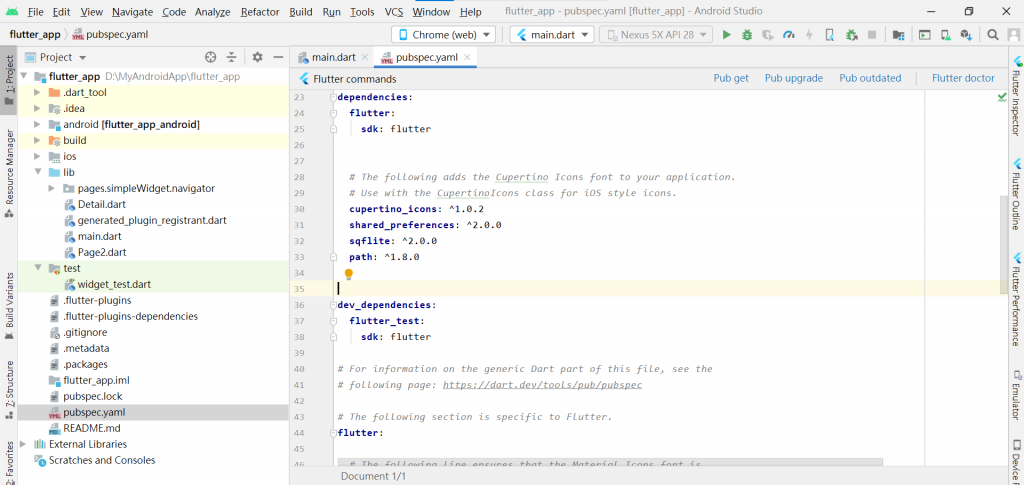Image resolution: width=1024 pixels, height=485 pixels.
Task: Open Search Everywhere magnifier icon
Action: [993, 35]
